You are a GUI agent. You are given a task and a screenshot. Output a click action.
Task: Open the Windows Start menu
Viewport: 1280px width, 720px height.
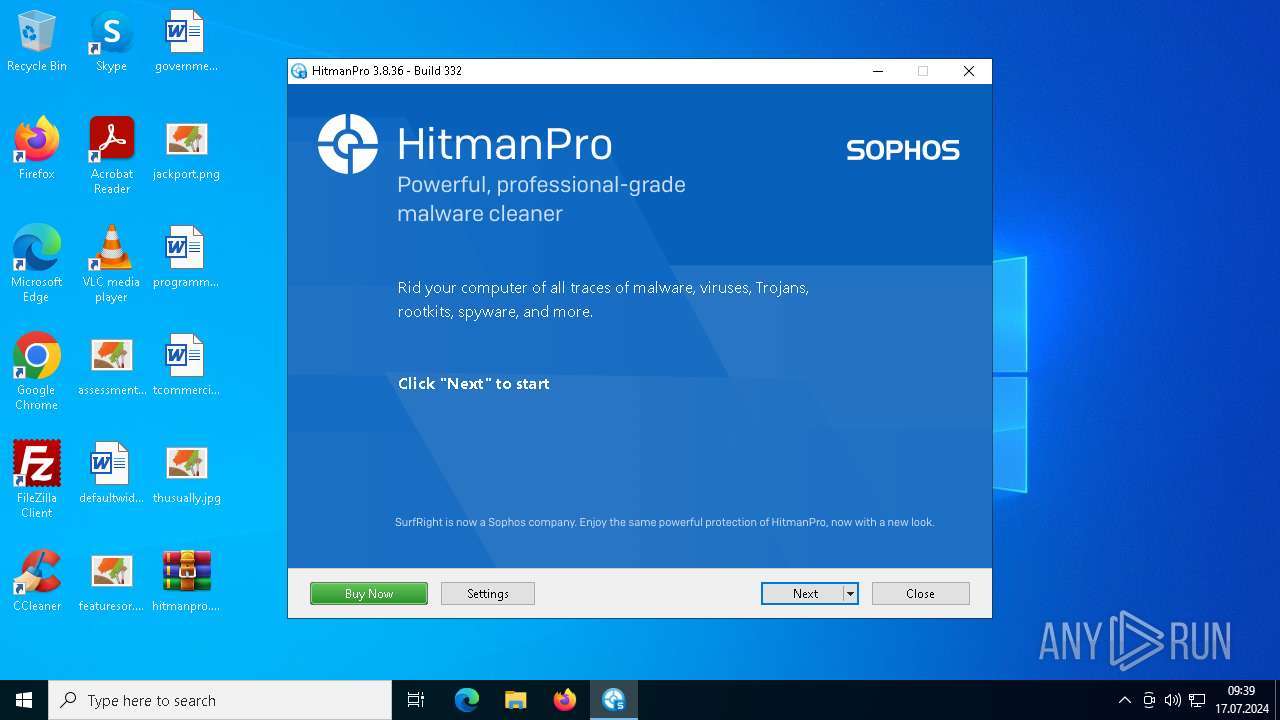[x=24, y=700]
